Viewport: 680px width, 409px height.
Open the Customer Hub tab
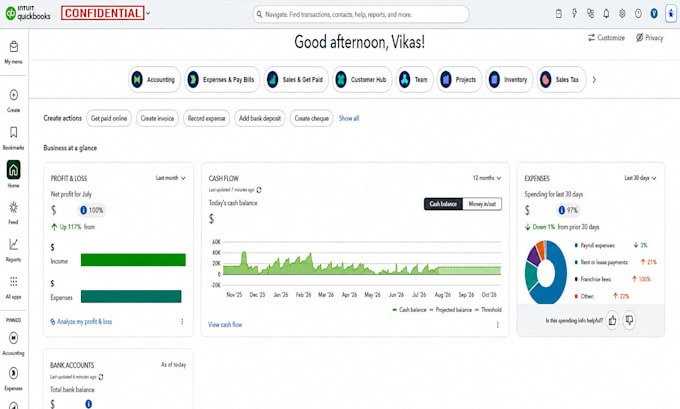click(362, 80)
